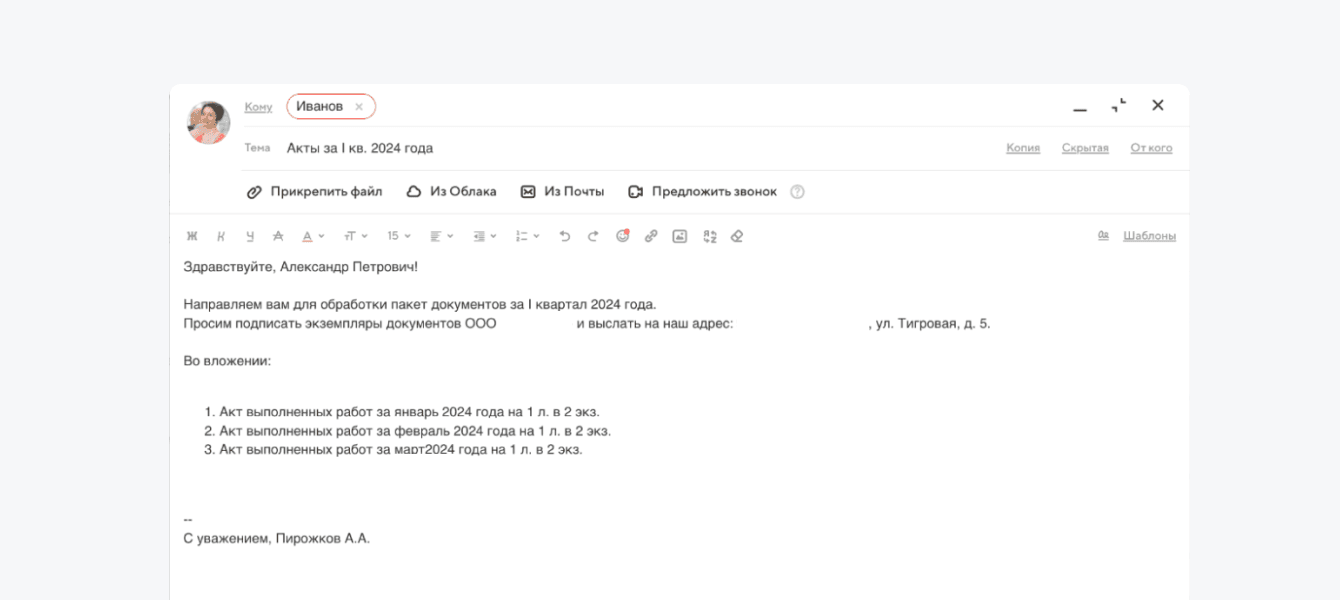Viewport: 1340px width, 600px height.
Task: Insert an inline image
Action: pyautogui.click(x=680, y=236)
